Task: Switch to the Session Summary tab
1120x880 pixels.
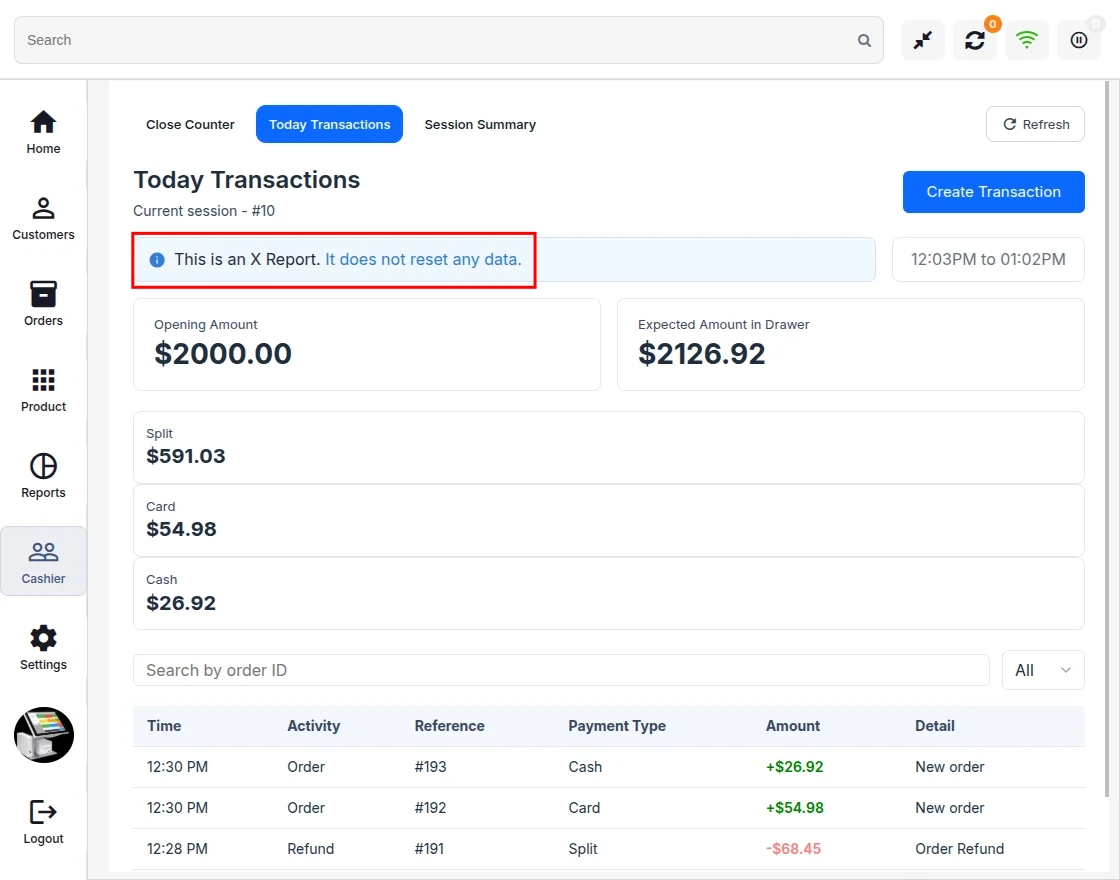Action: click(x=480, y=124)
